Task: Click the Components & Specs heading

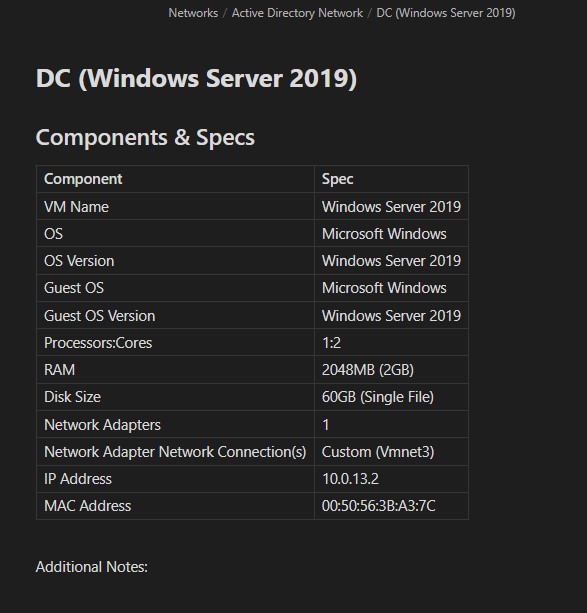Action: (x=145, y=138)
